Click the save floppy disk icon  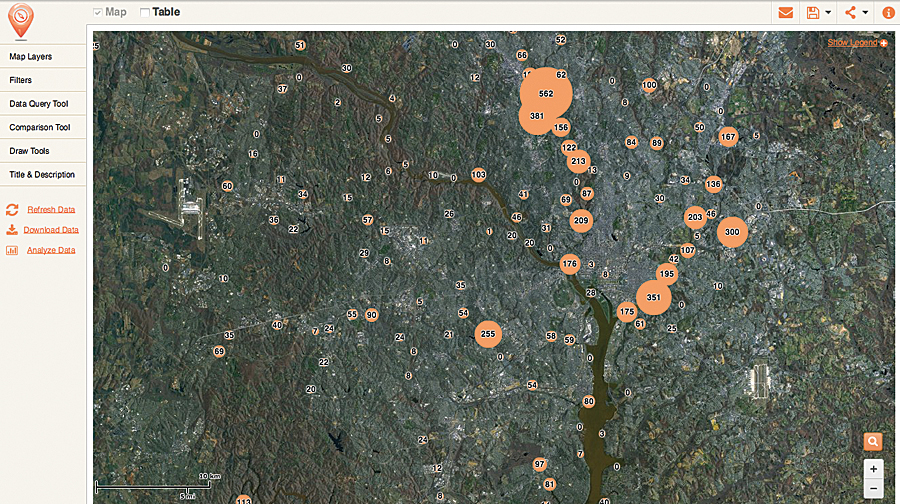pyautogui.click(x=813, y=13)
